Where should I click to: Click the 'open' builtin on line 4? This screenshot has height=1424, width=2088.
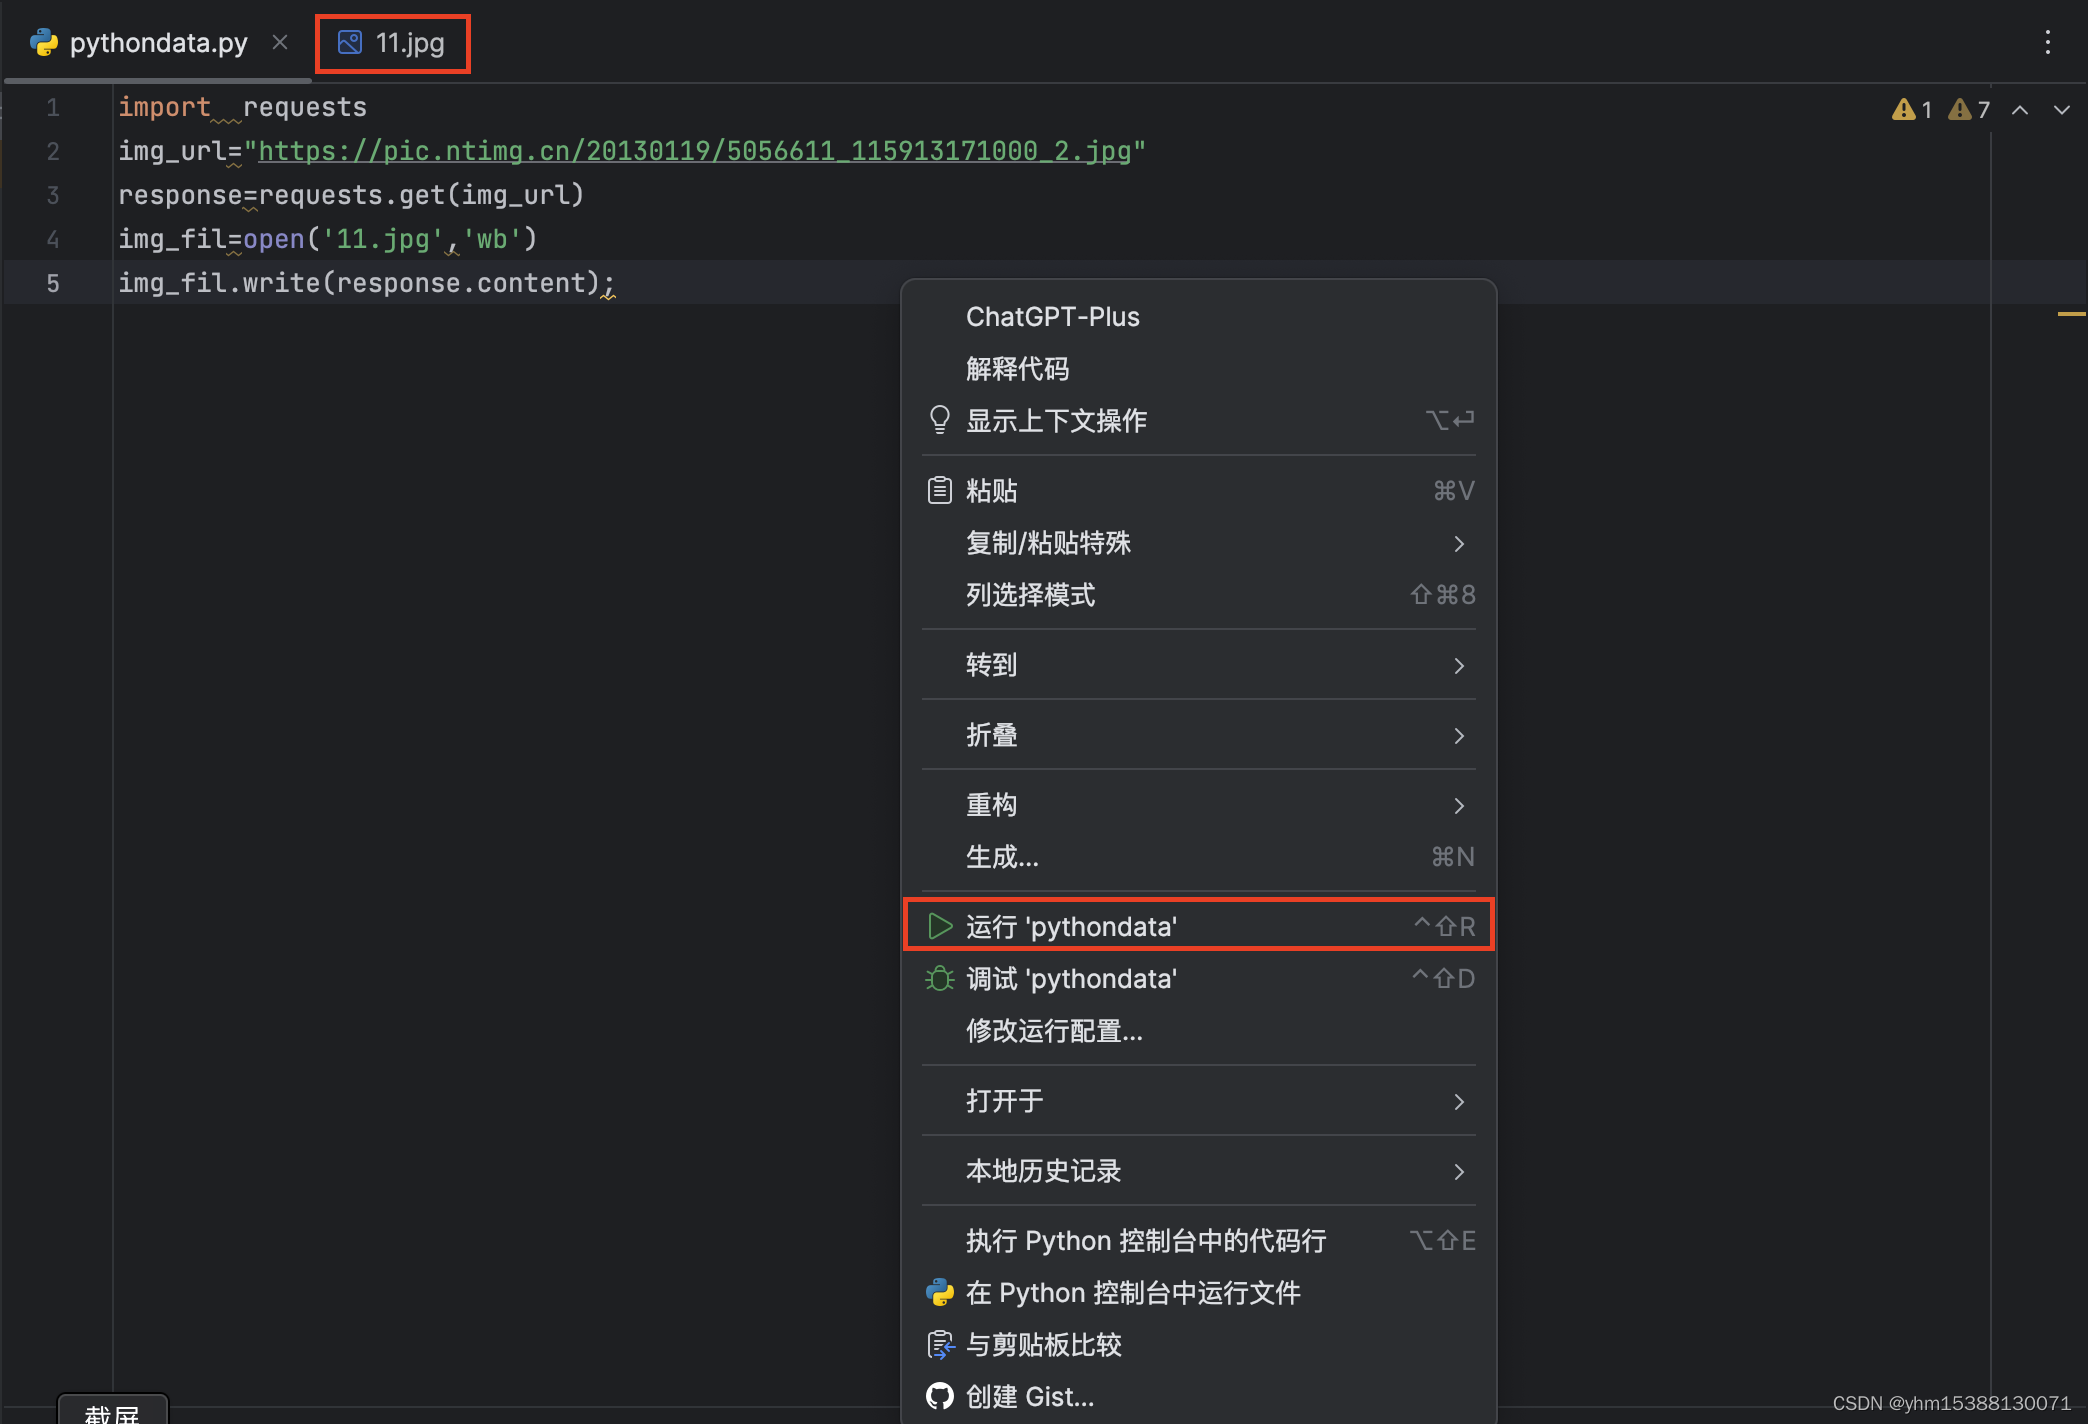coord(273,239)
